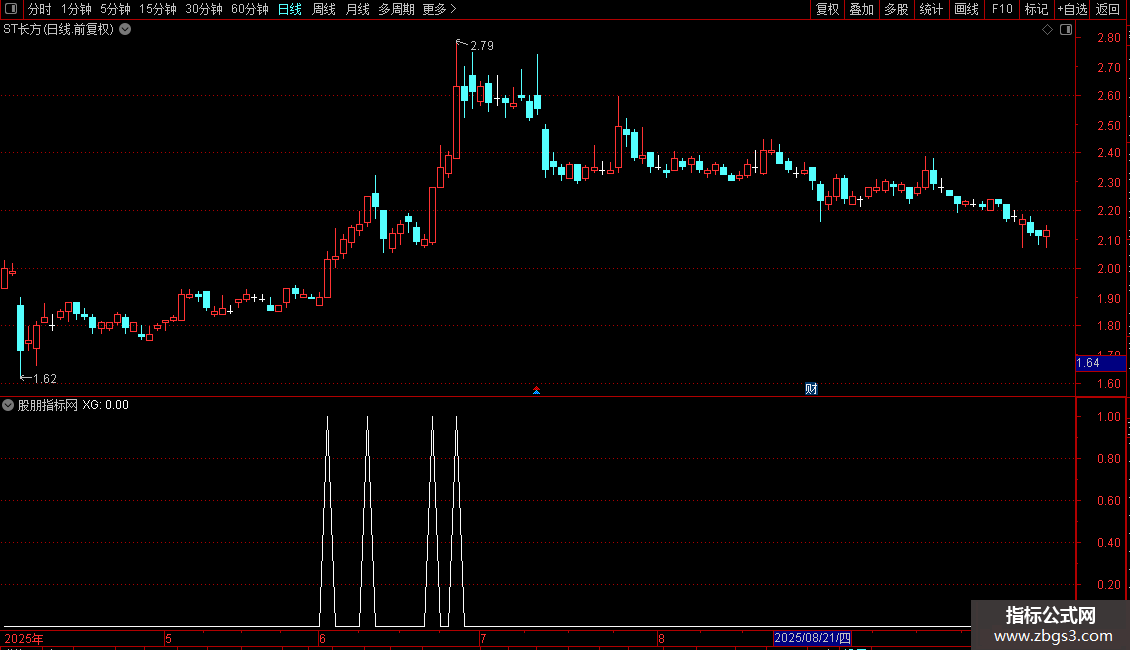The height and width of the screenshot is (650, 1130).
Task: Open the 股朋指标网 indicator dropdown
Action: 8,405
